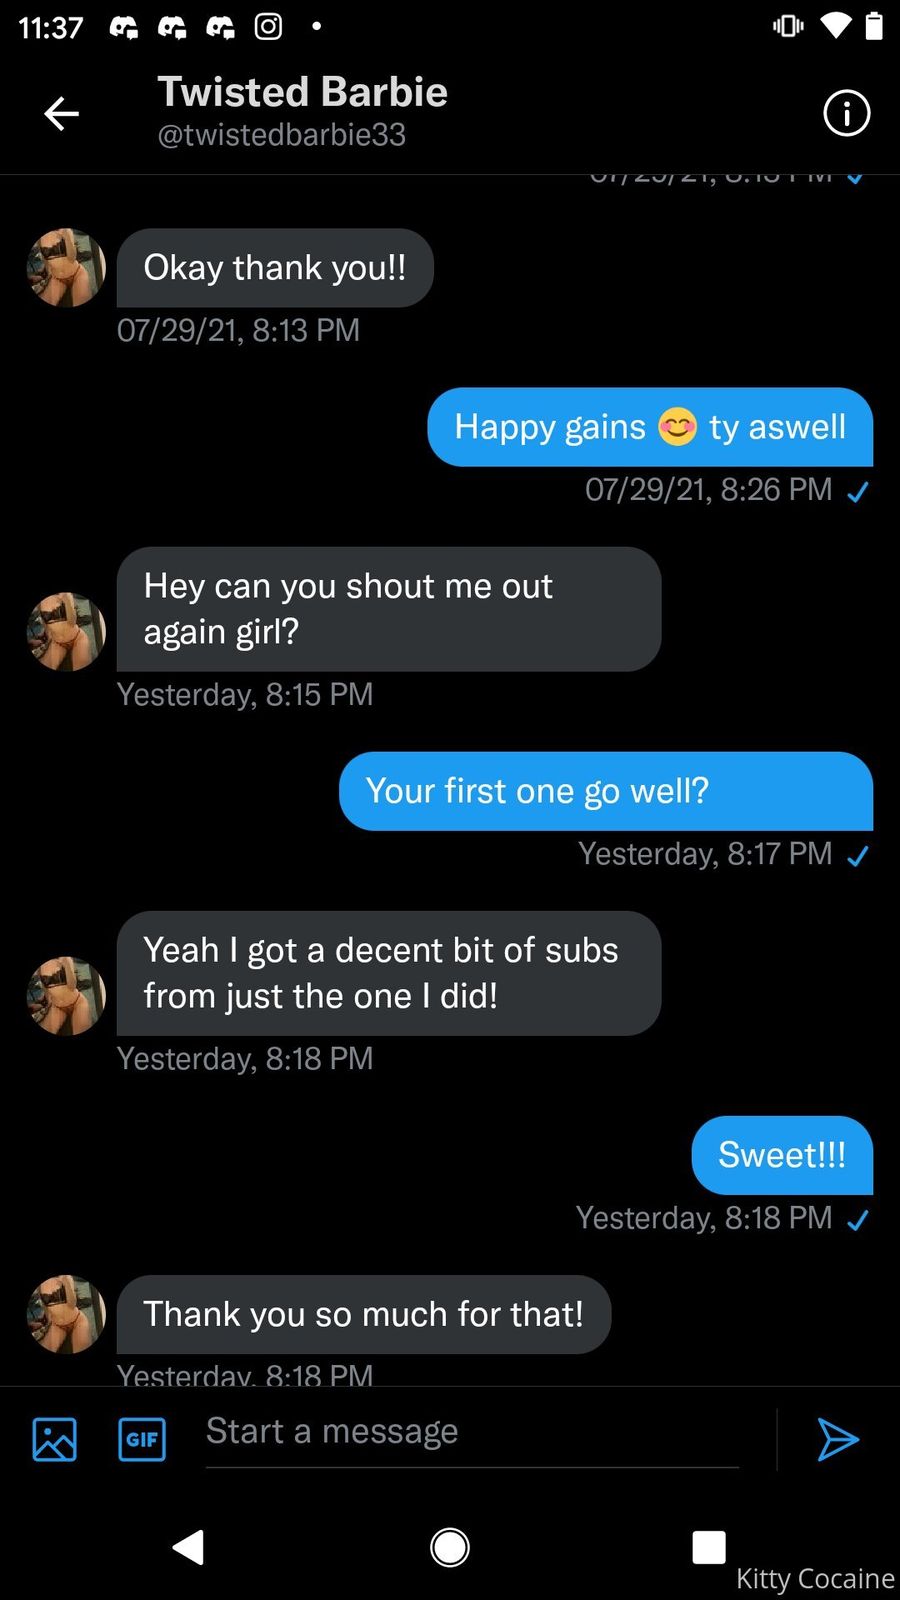This screenshot has height=1600, width=900.
Task: Tap Android home navigation button
Action: click(449, 1547)
